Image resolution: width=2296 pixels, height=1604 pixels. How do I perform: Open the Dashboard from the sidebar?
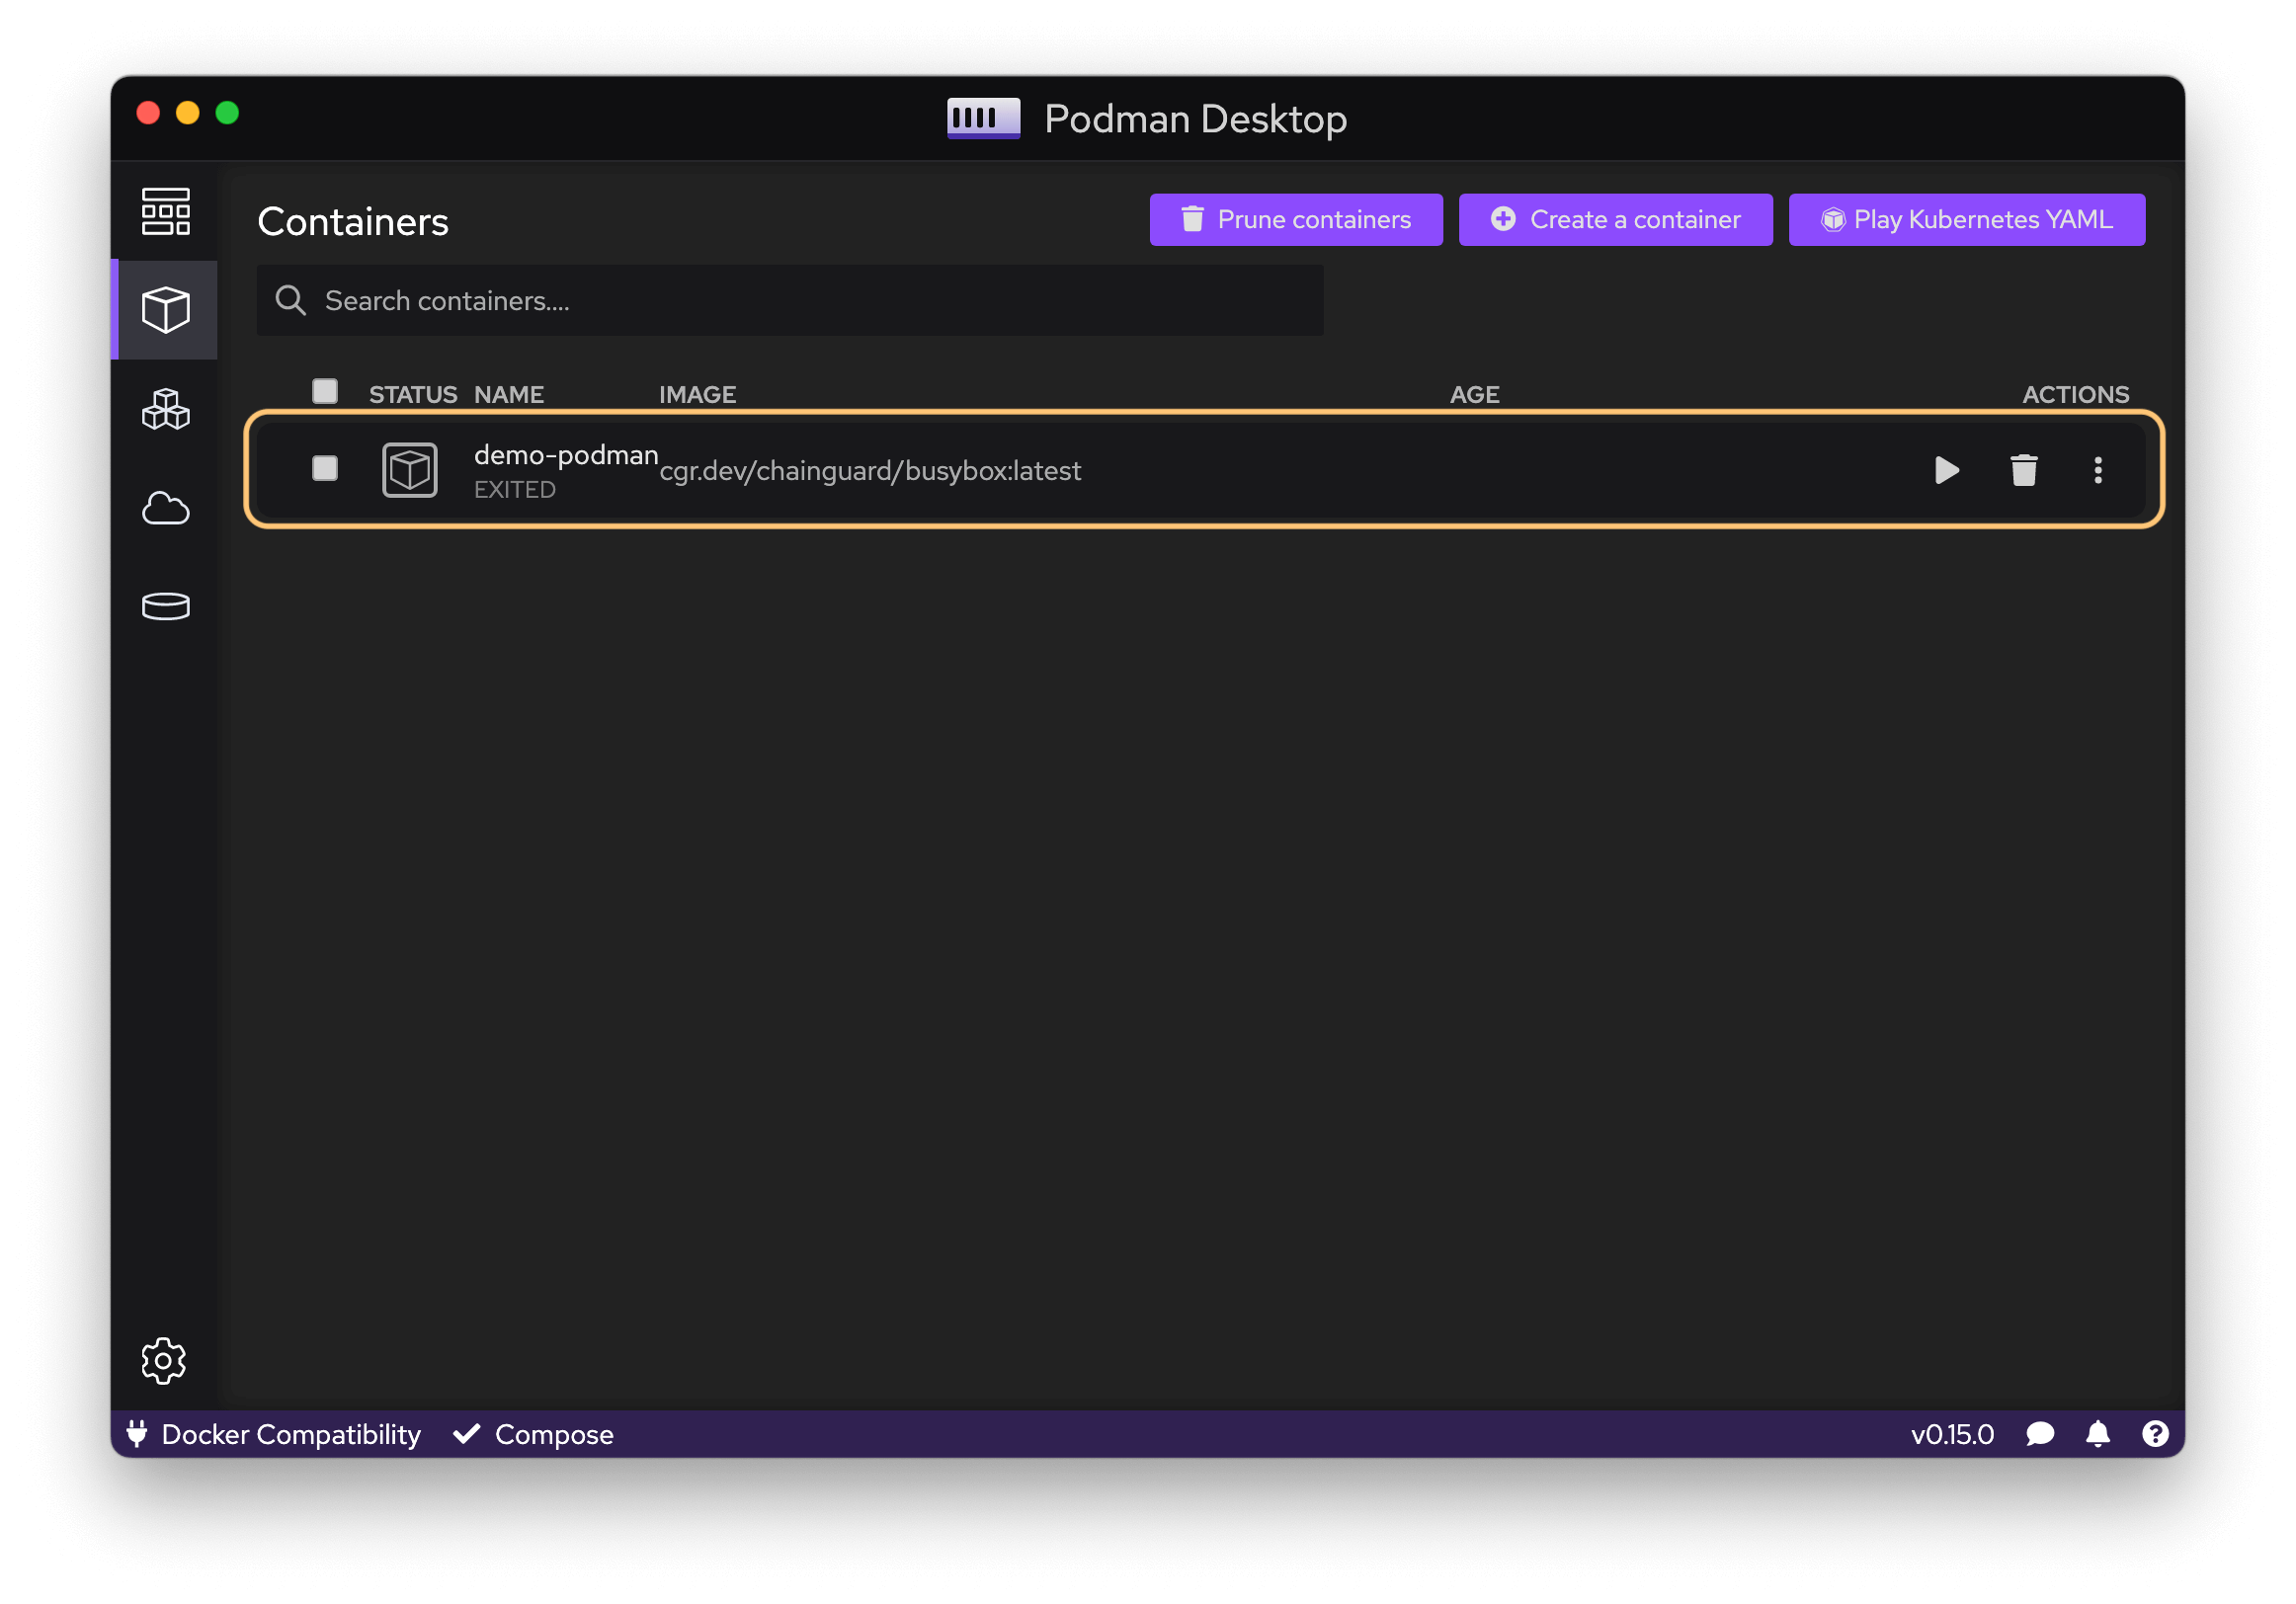tap(165, 212)
